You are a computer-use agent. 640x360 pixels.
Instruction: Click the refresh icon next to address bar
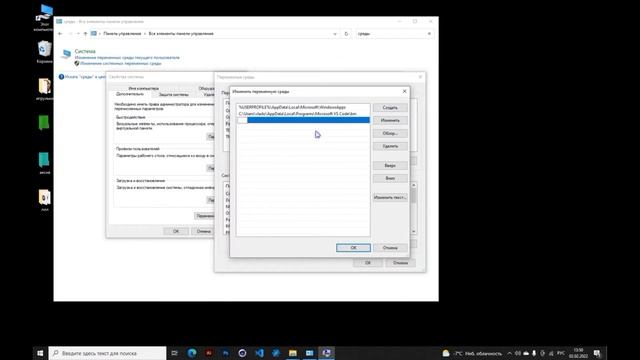[x=346, y=34]
